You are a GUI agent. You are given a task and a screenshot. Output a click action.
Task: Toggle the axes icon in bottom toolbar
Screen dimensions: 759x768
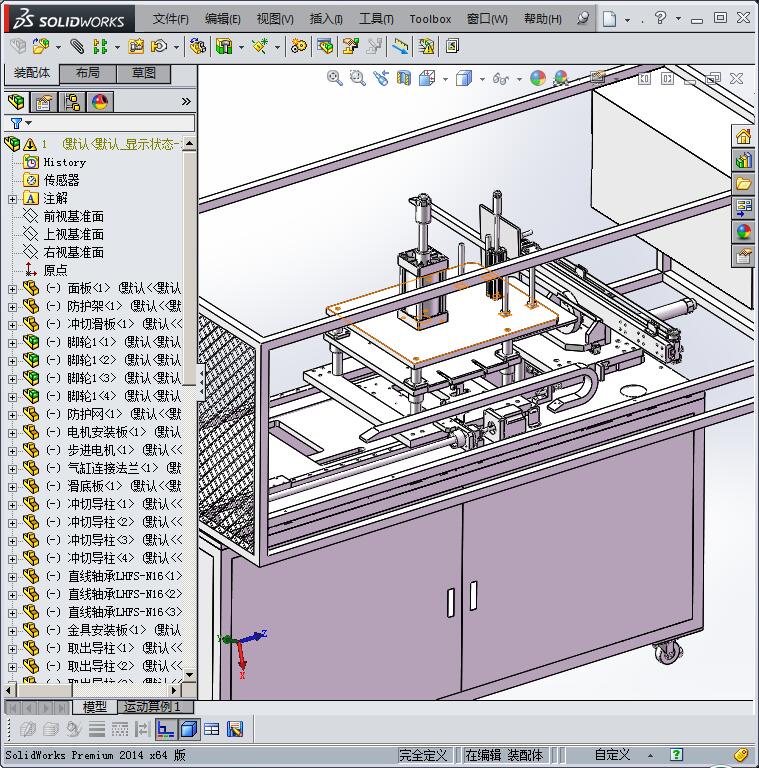click(x=166, y=729)
